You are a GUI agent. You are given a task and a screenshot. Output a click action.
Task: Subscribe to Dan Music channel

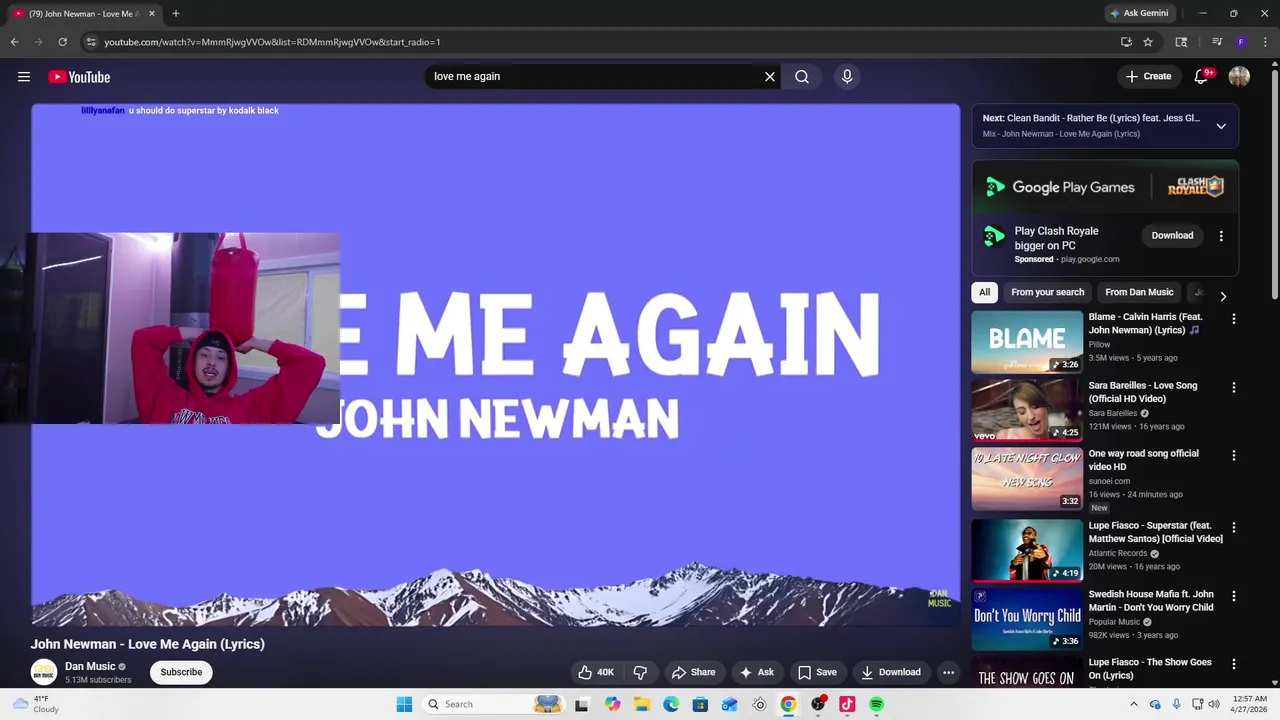pos(181,672)
